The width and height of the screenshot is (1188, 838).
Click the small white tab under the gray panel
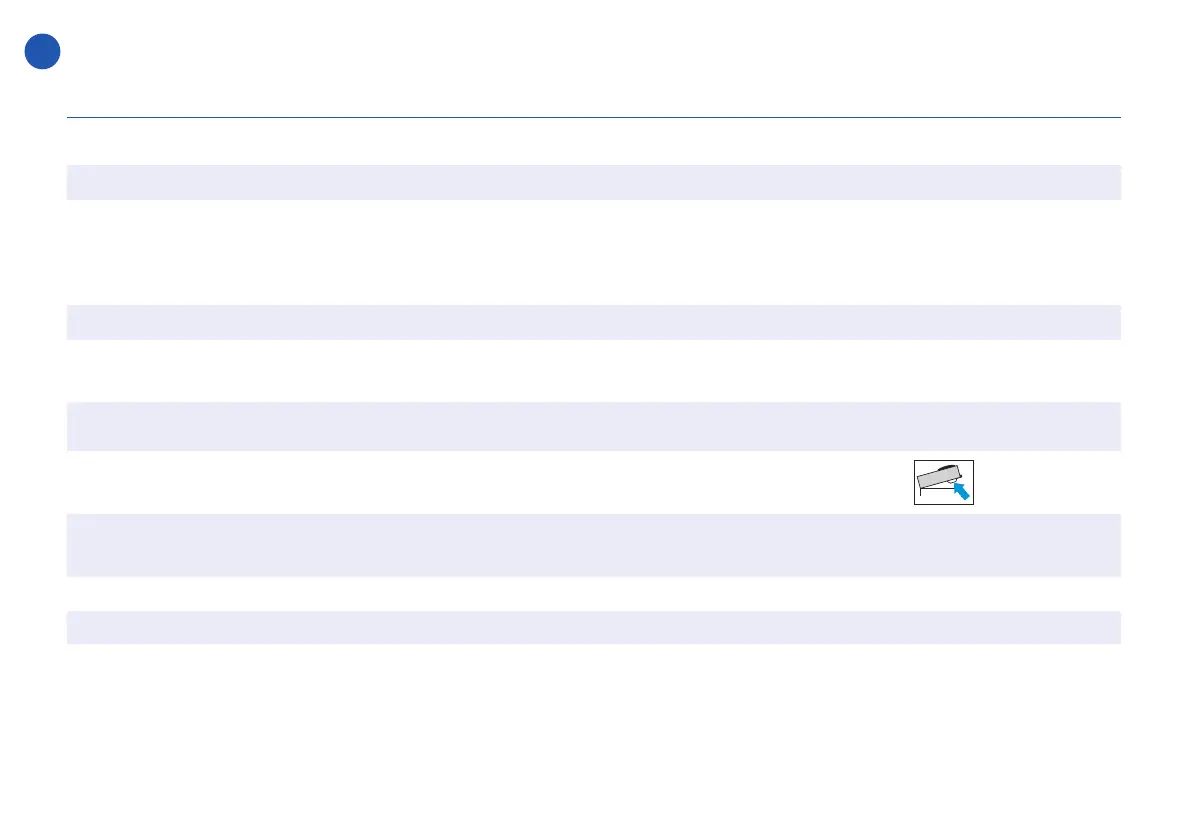click(x=952, y=483)
